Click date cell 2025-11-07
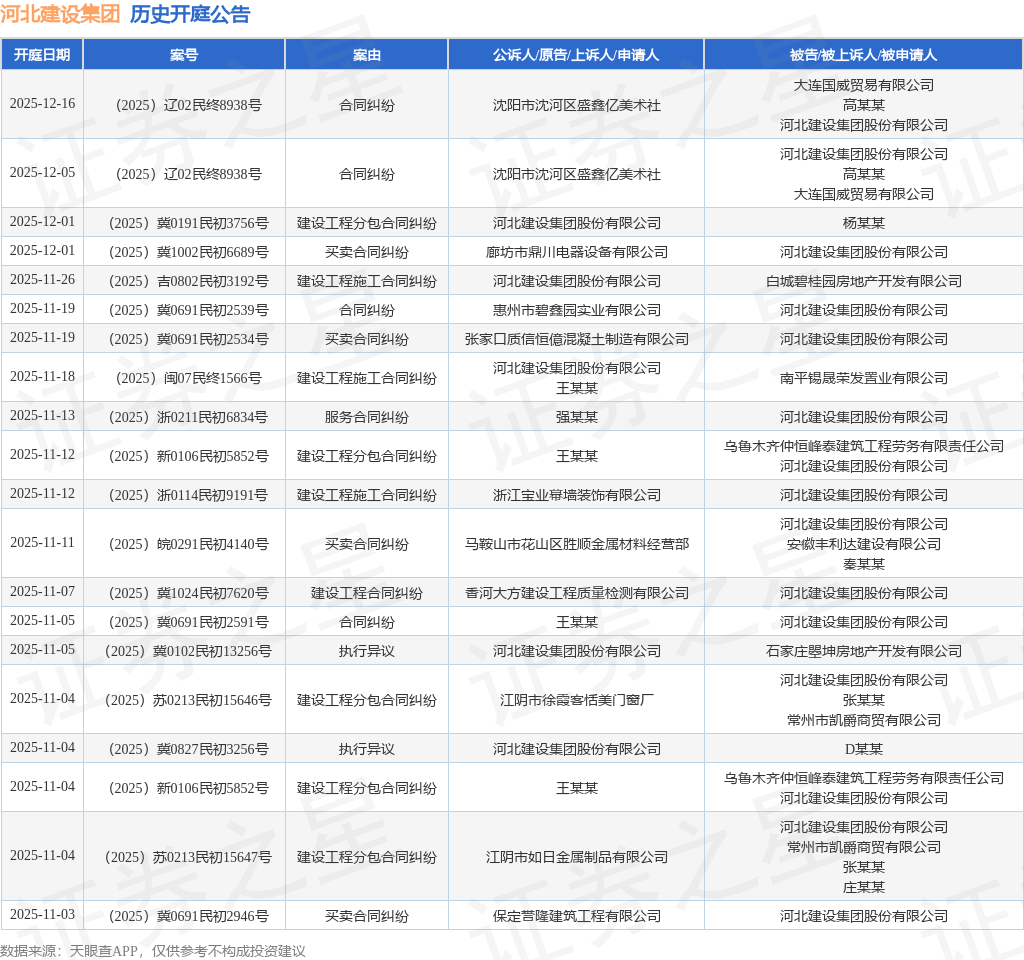 [42, 591]
